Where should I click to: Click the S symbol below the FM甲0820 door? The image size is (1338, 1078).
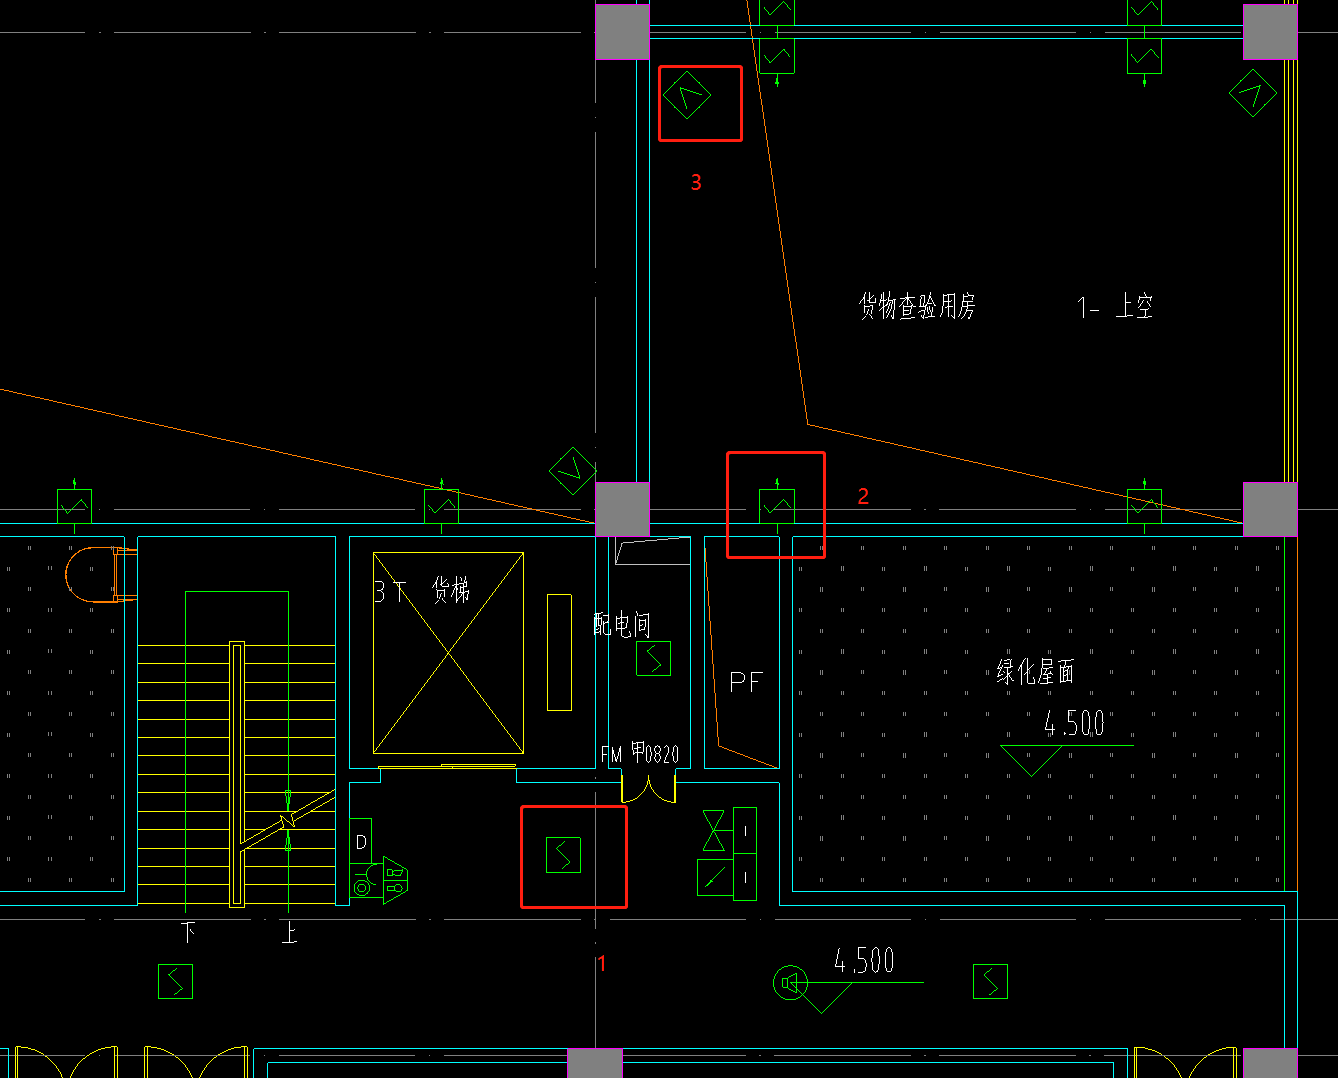coord(563,855)
